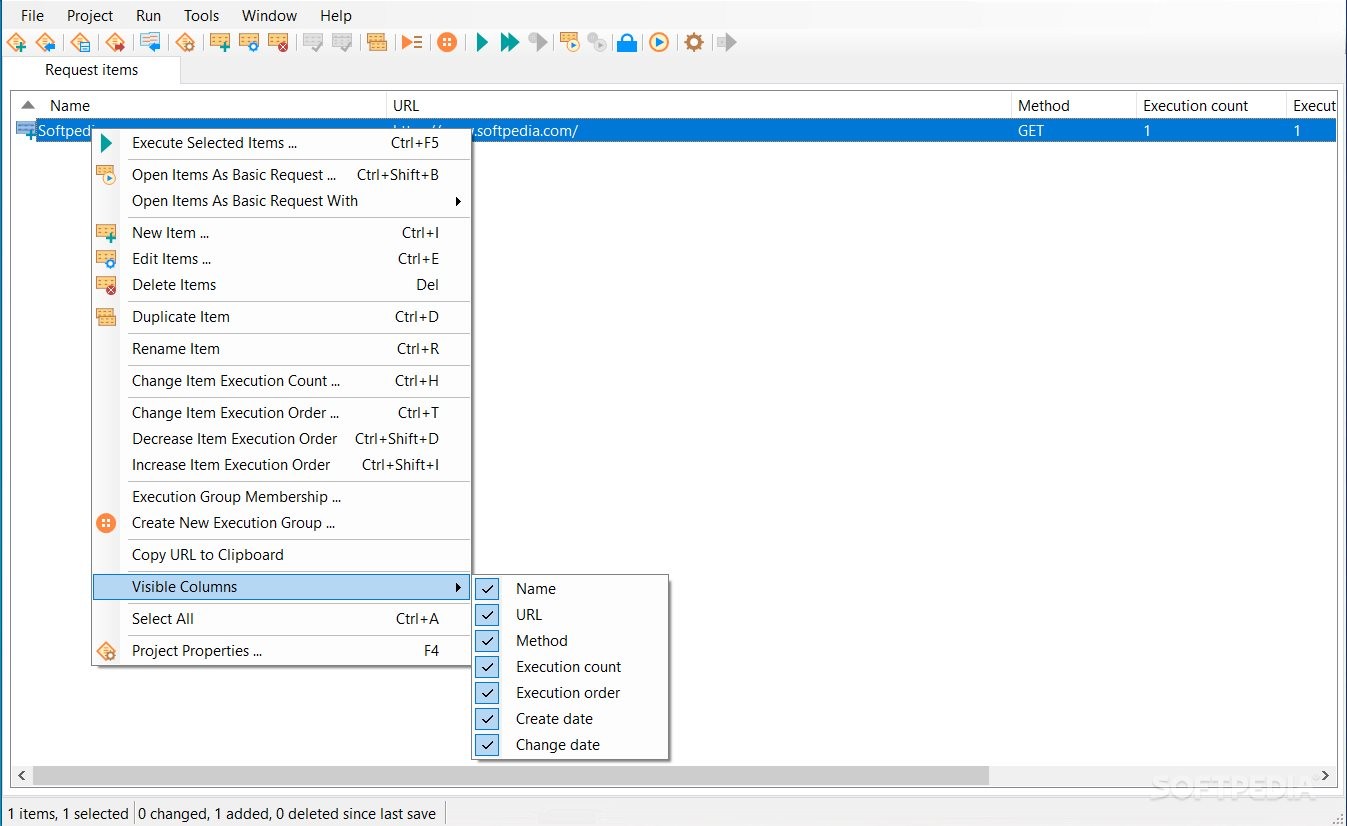Click the open project icon with blue arrow
This screenshot has height=826, width=1347.
(x=45, y=42)
